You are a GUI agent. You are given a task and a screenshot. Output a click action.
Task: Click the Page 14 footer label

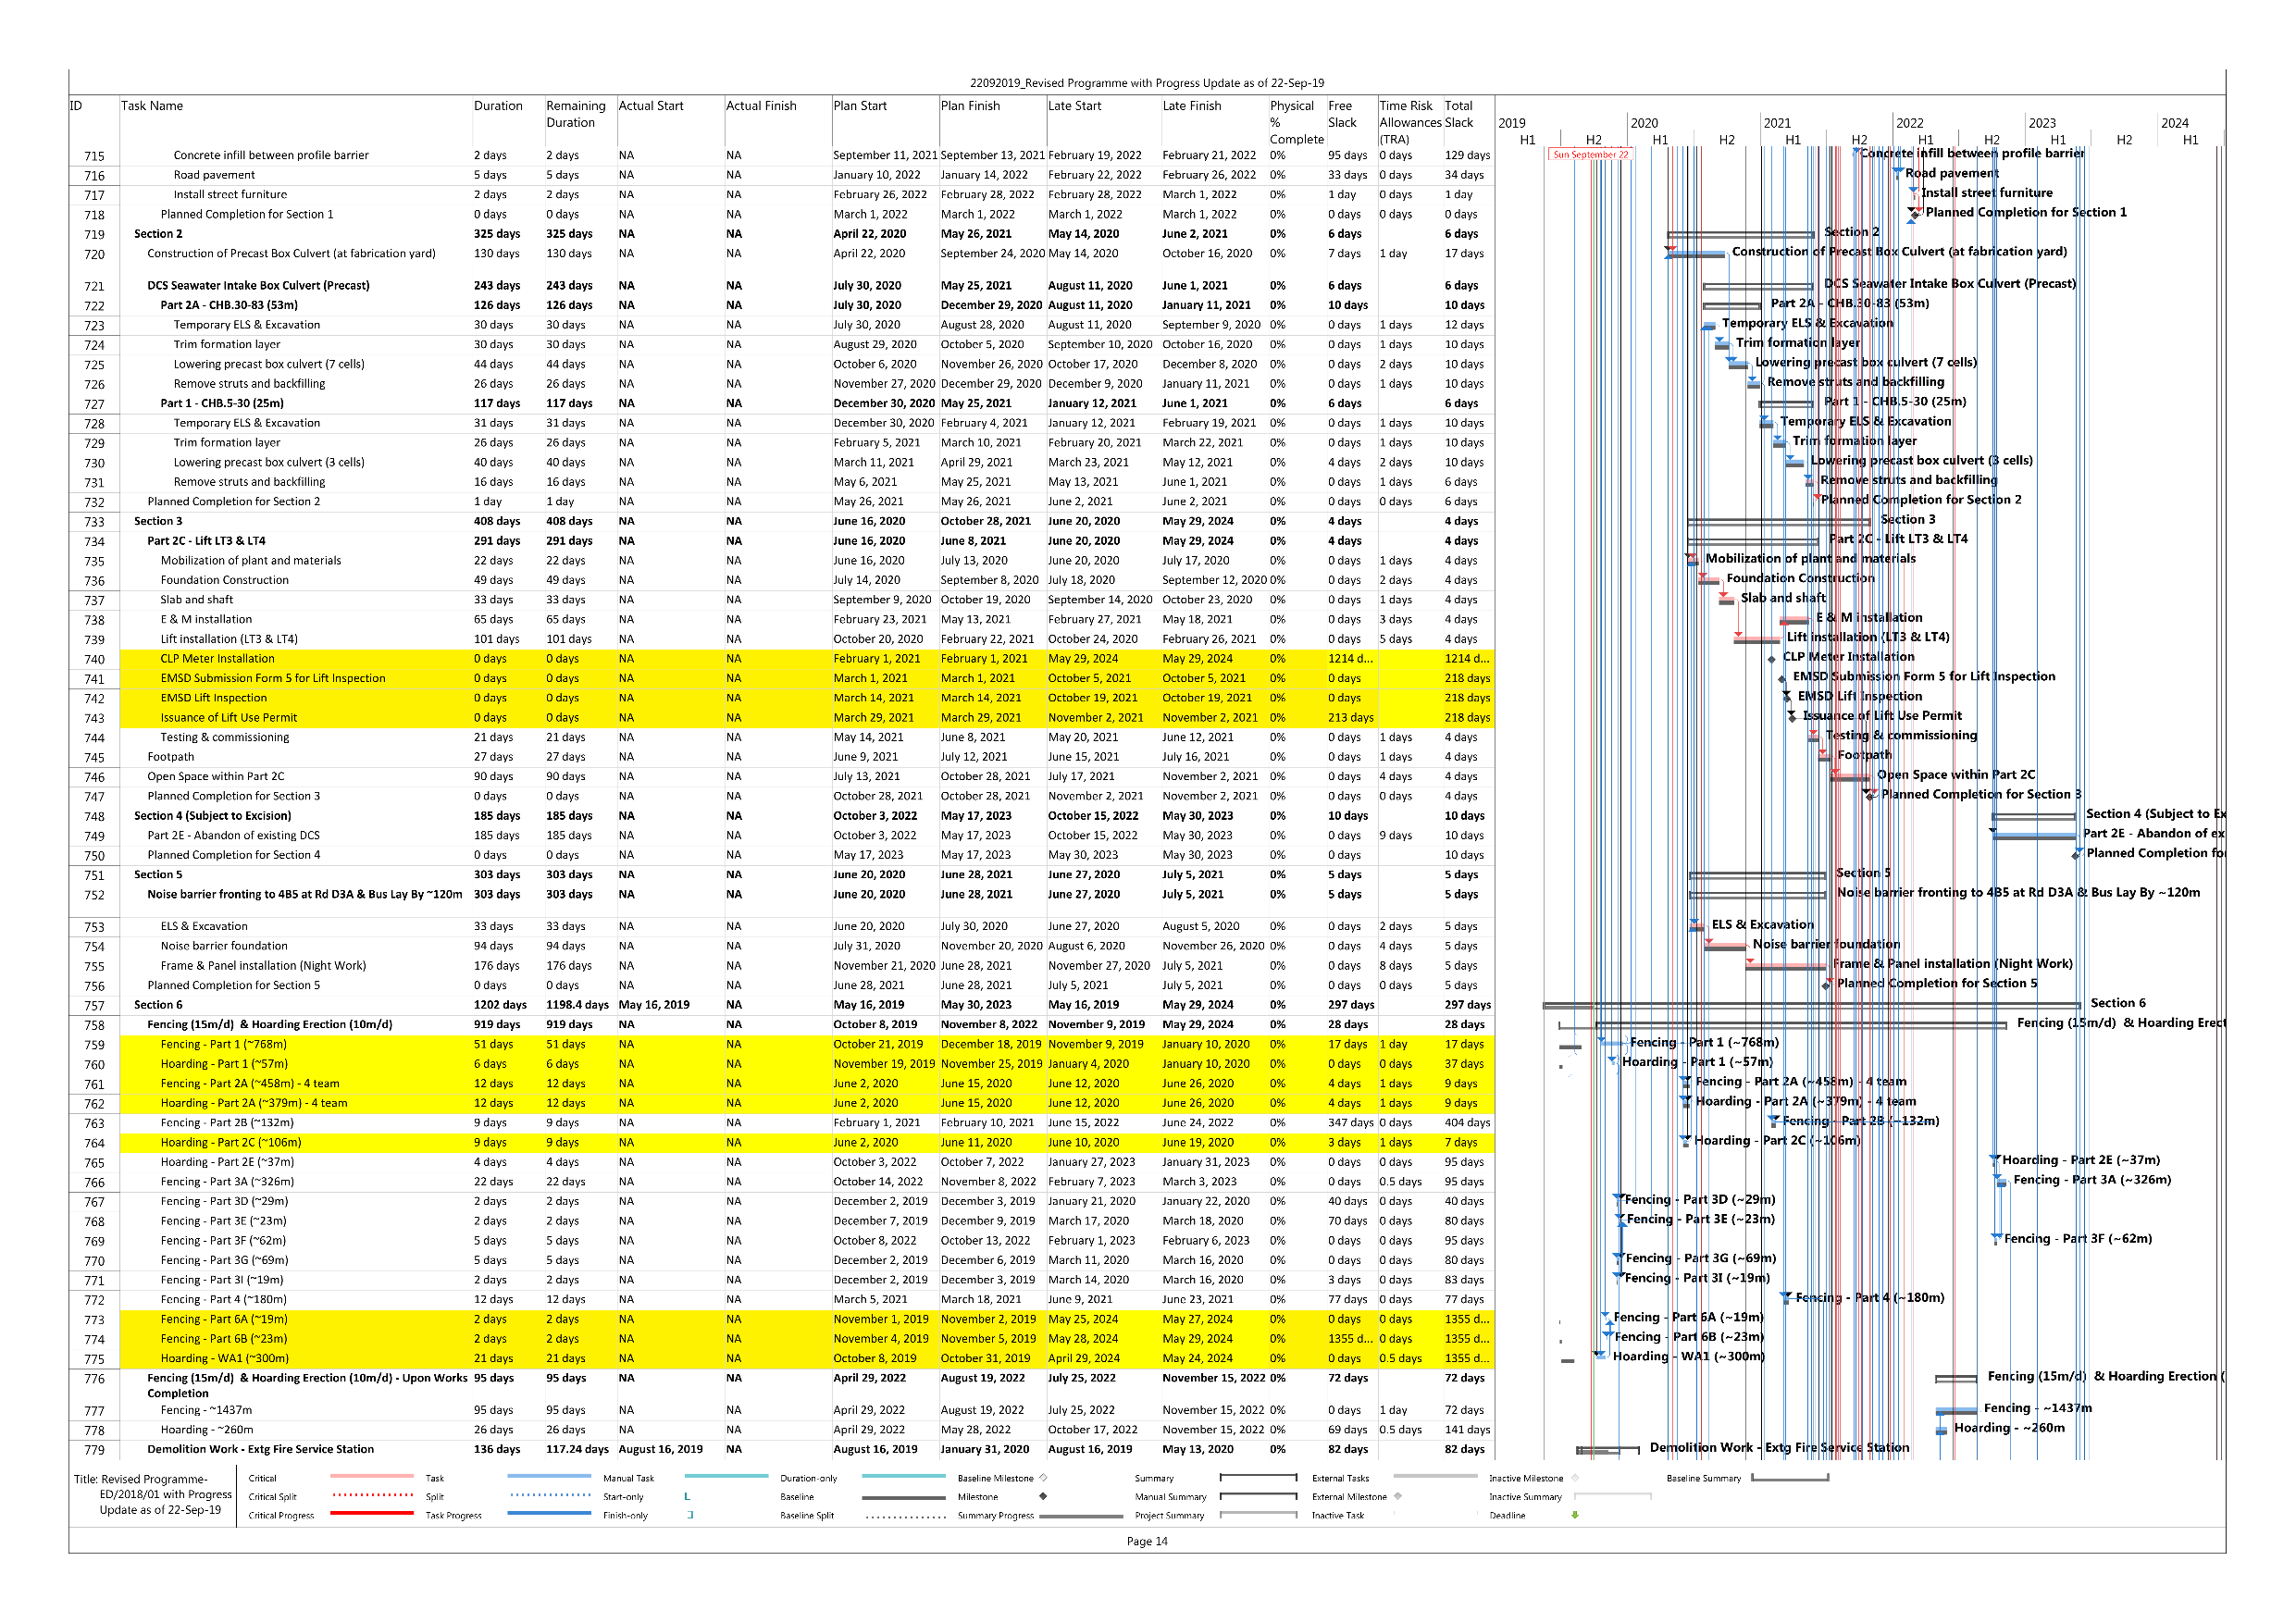click(x=1147, y=1541)
